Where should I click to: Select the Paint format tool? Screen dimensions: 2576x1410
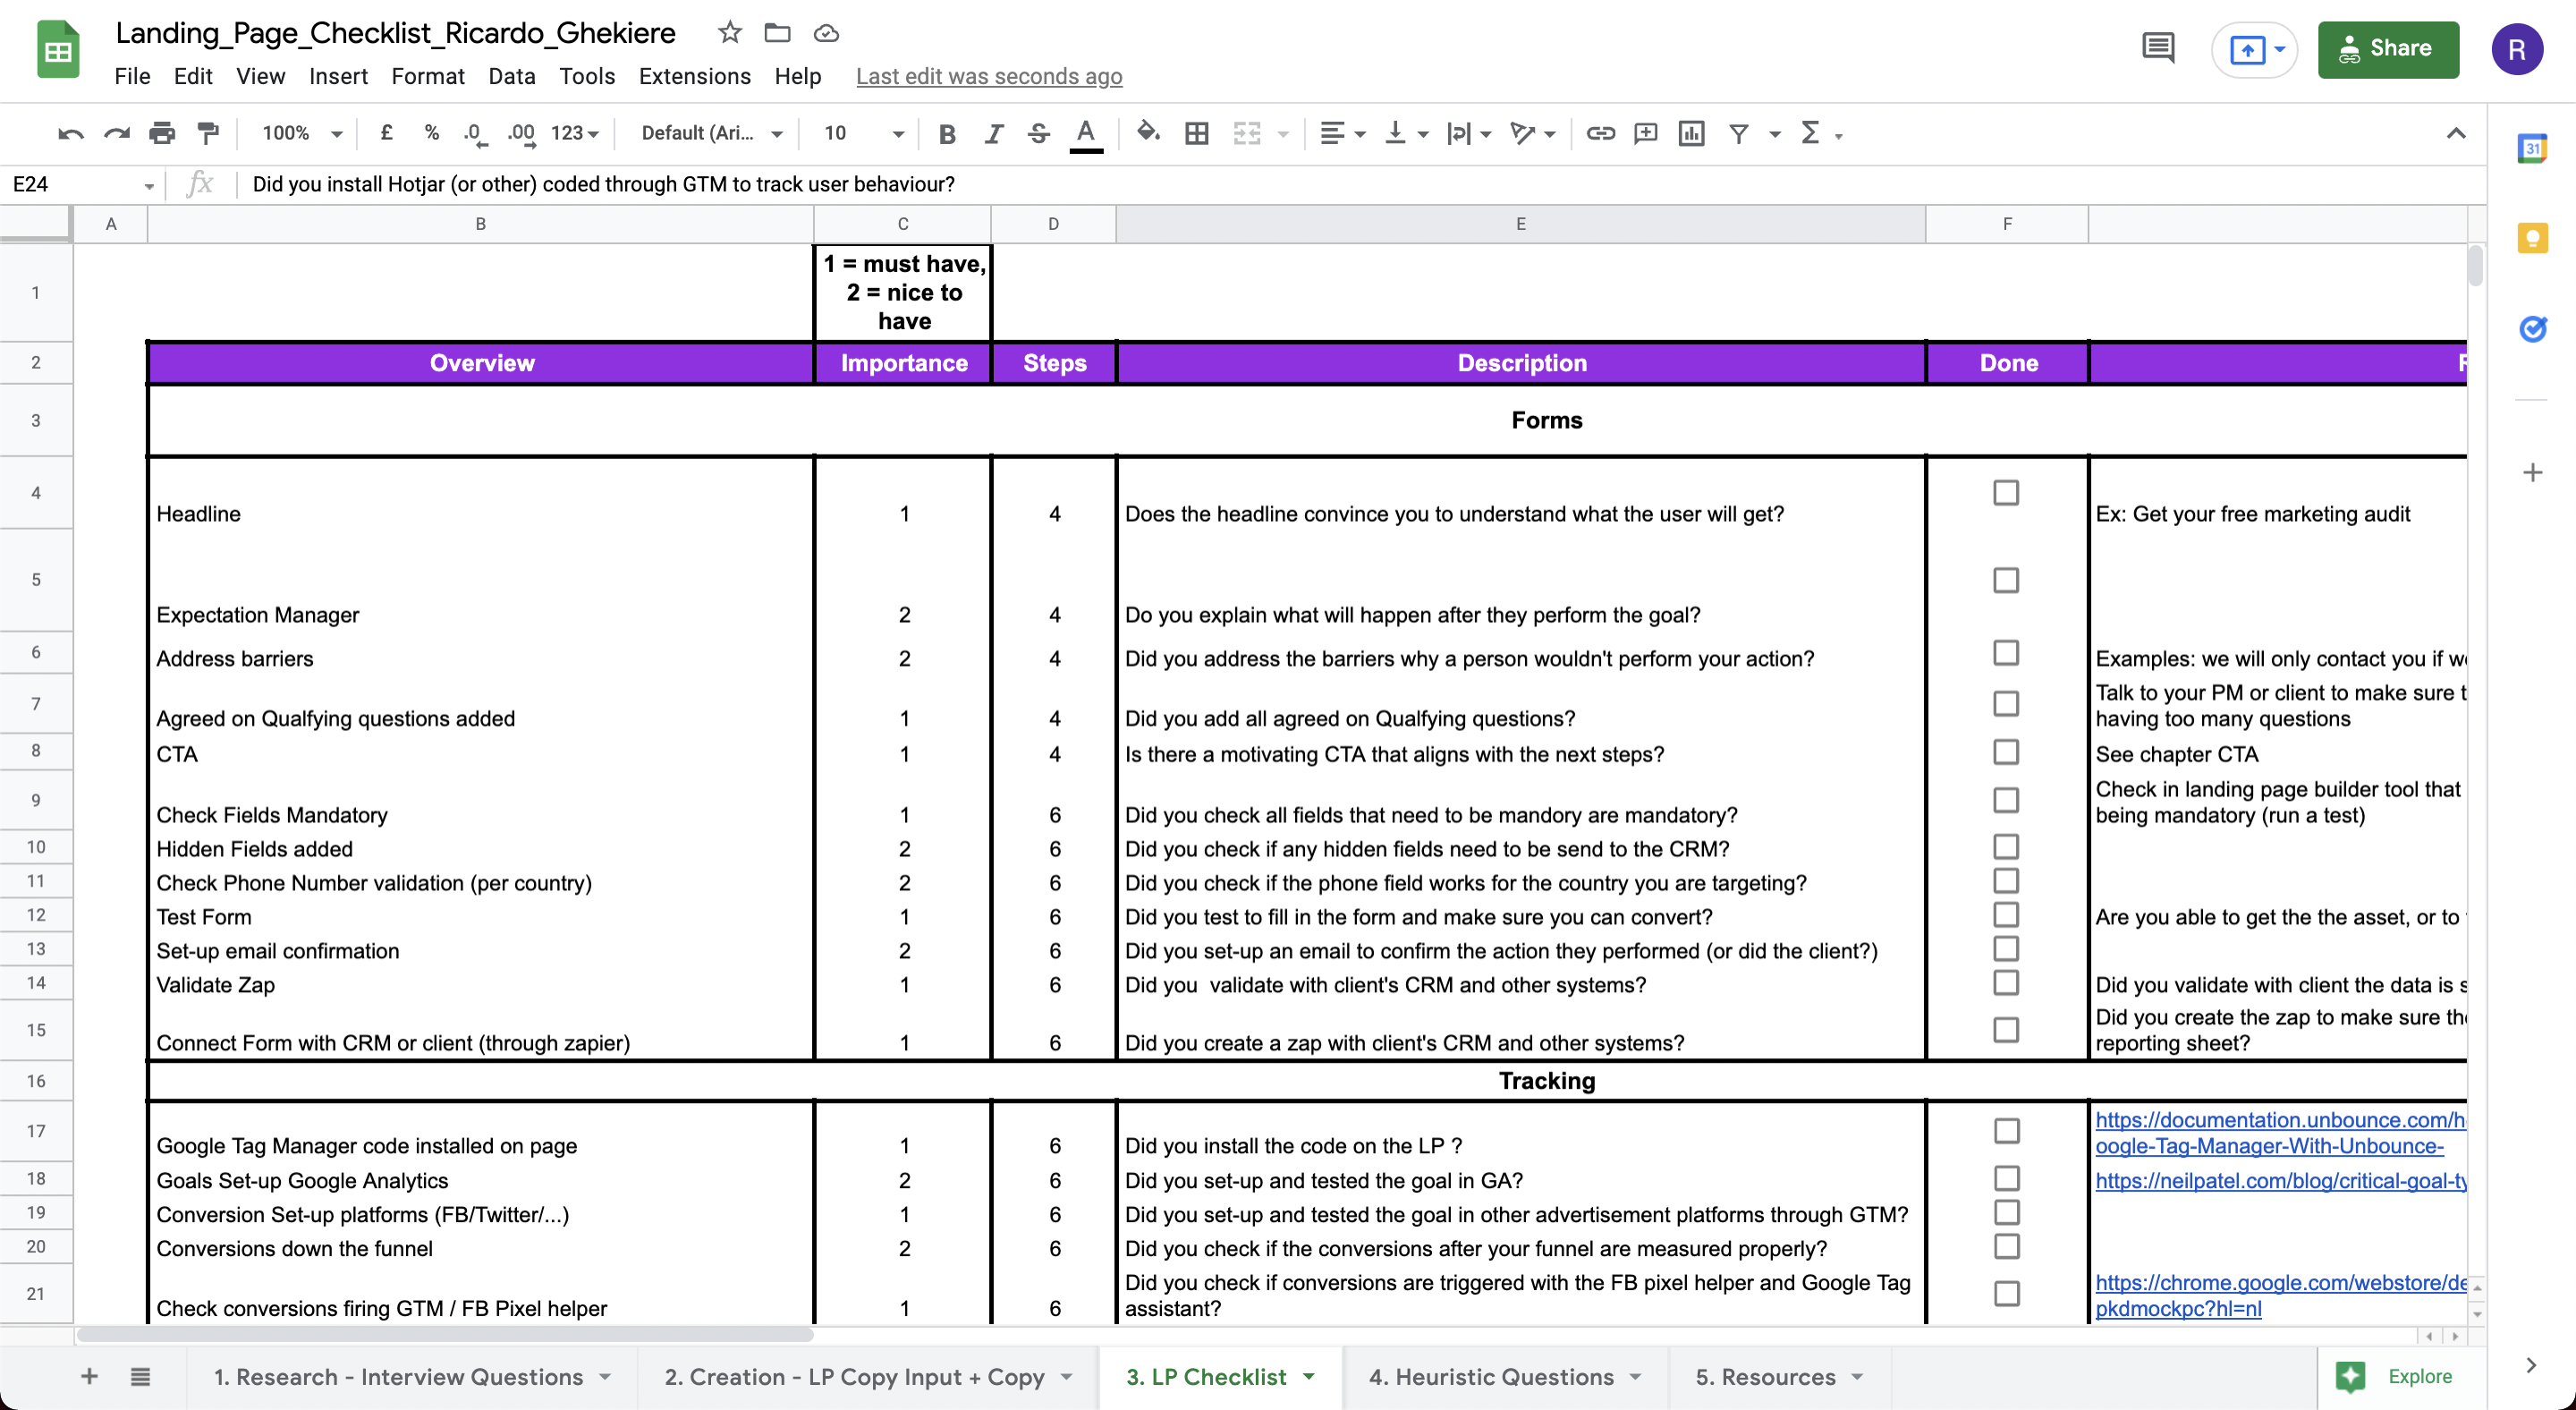208,133
